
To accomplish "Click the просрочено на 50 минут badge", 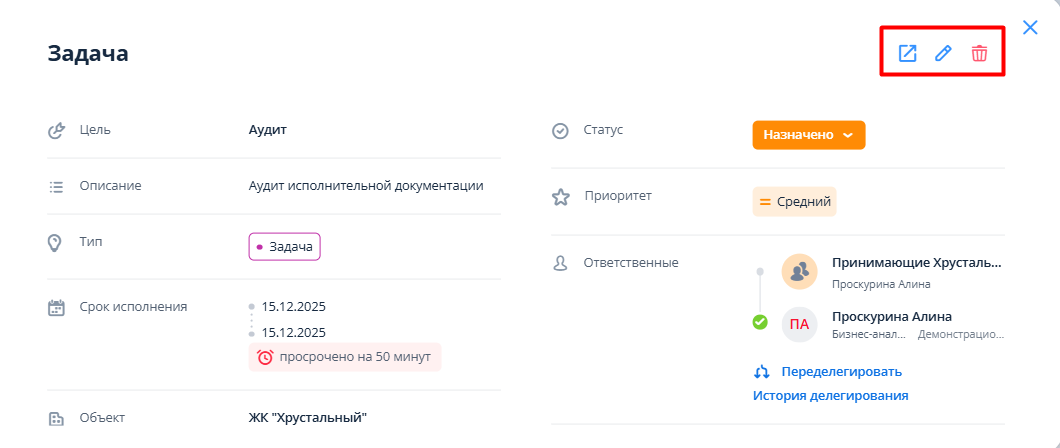I will pyautogui.click(x=345, y=357).
